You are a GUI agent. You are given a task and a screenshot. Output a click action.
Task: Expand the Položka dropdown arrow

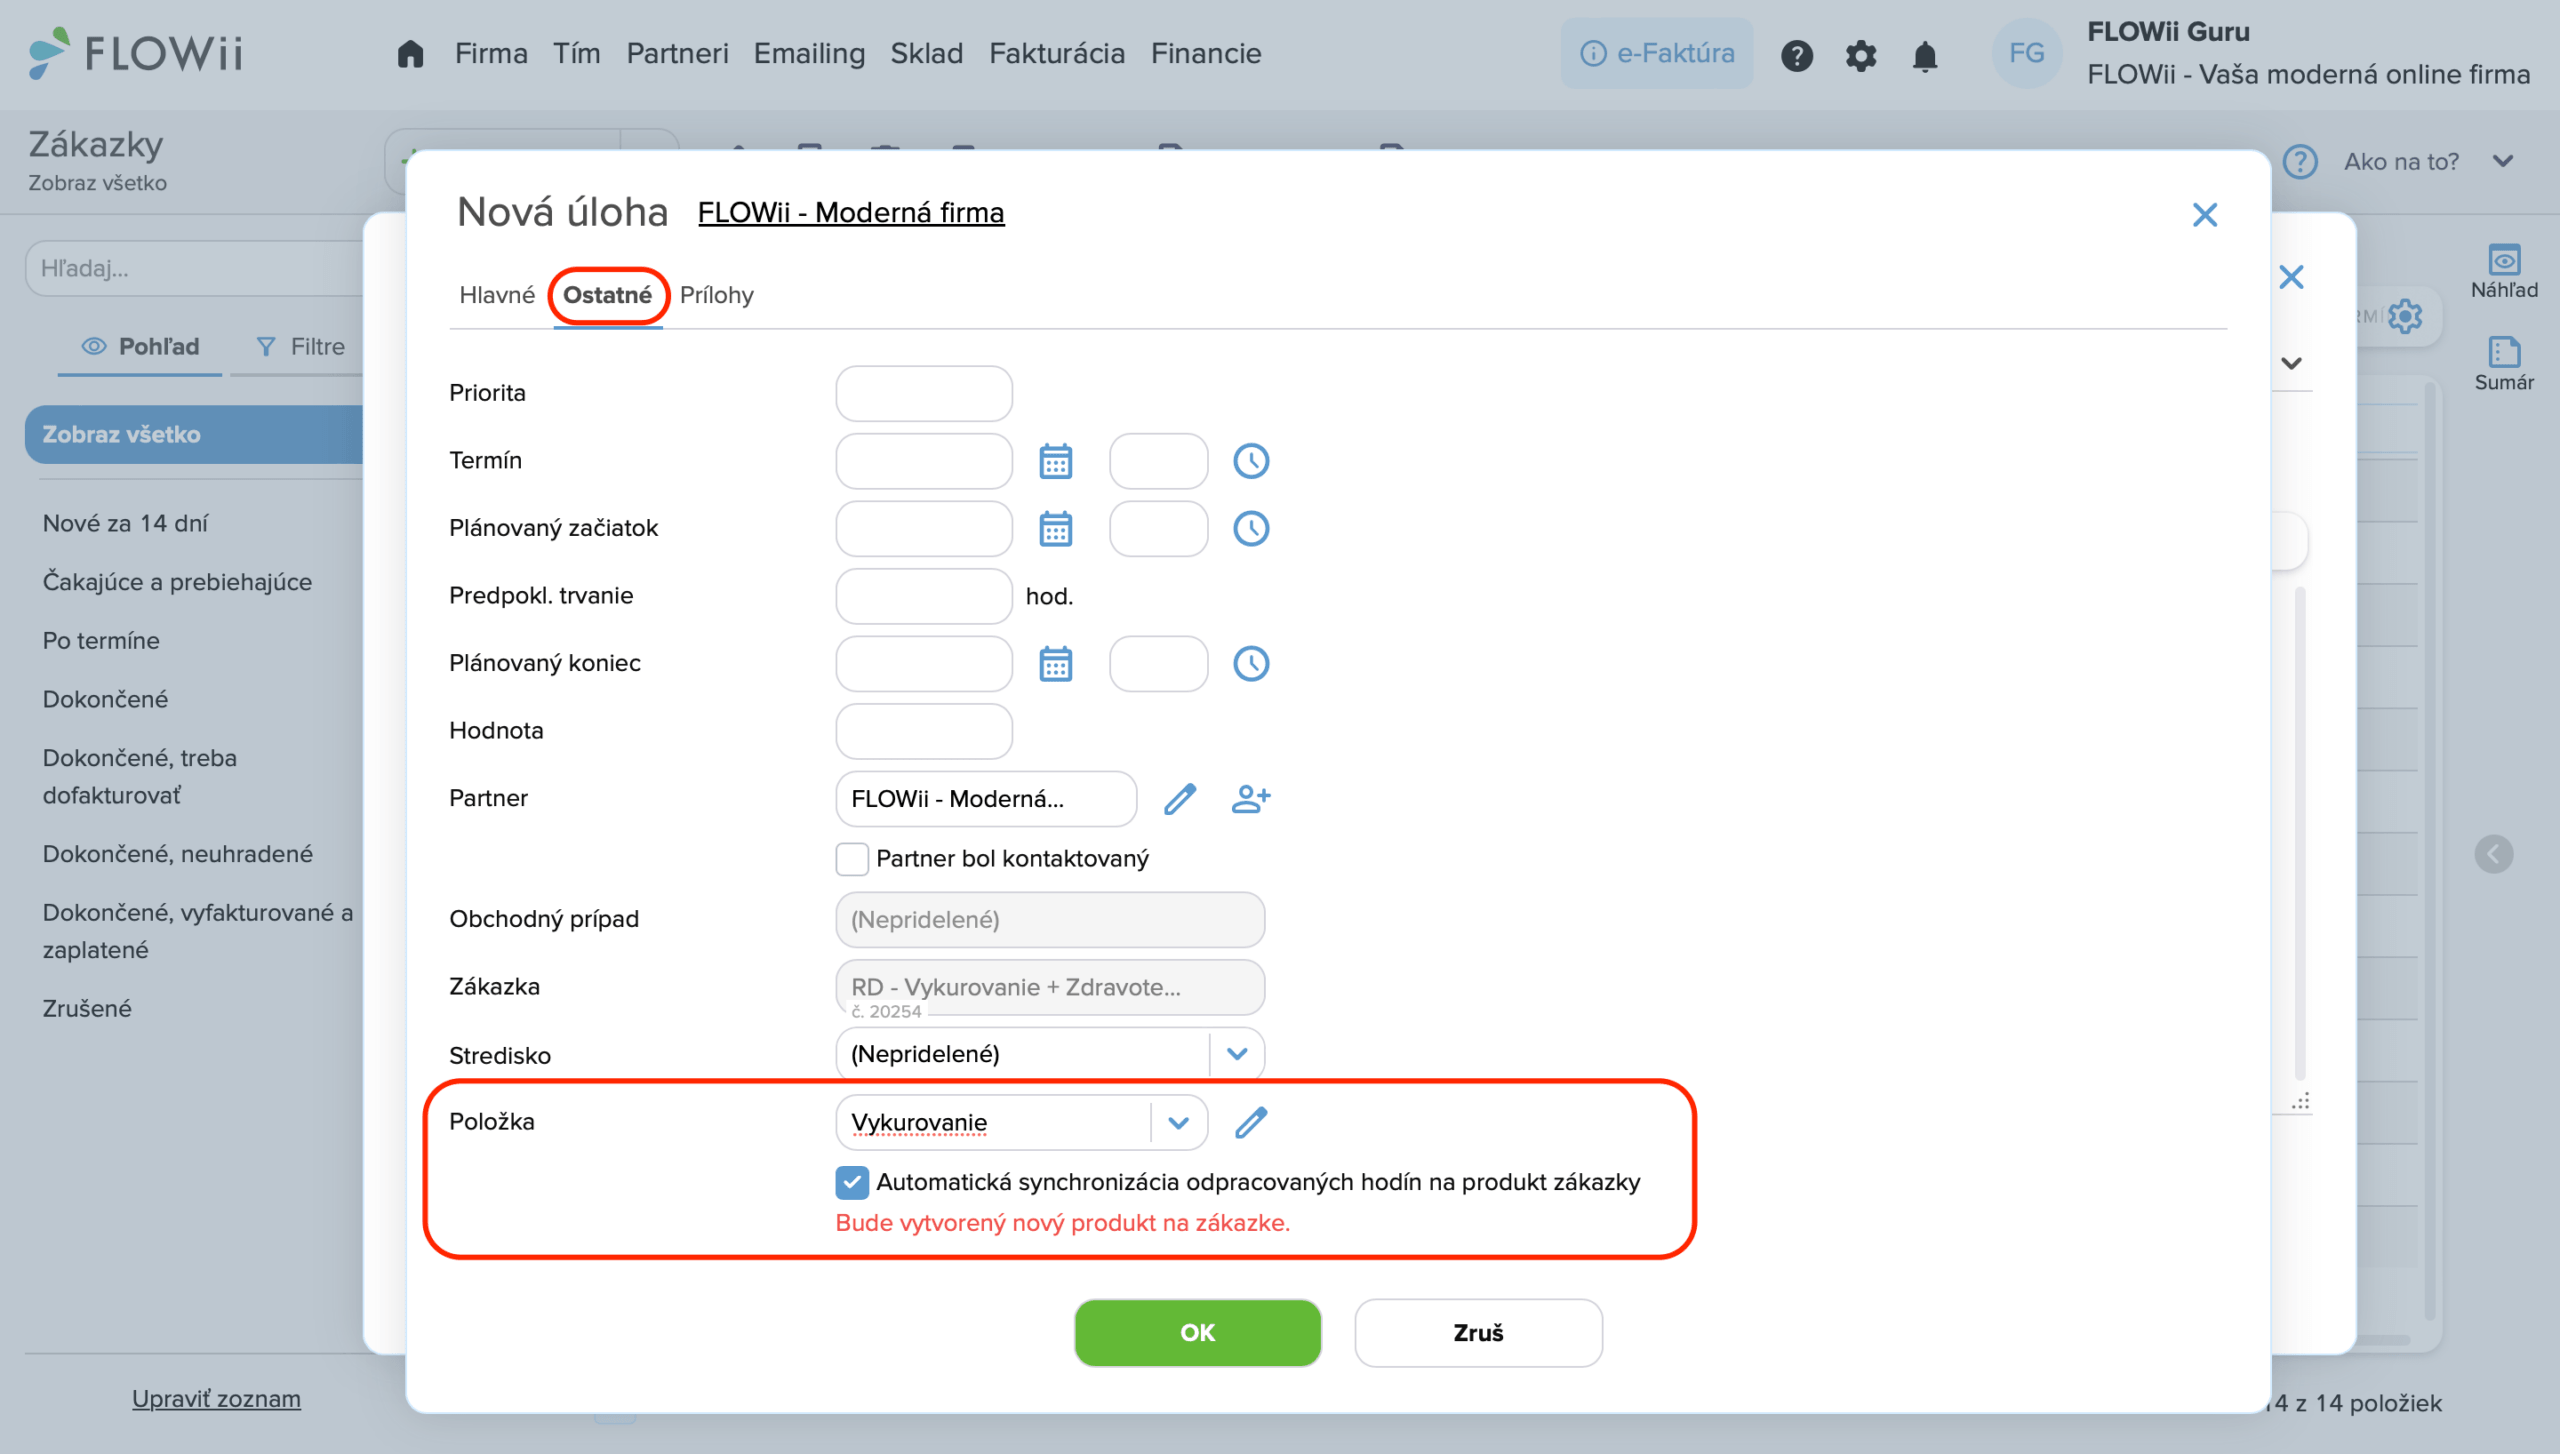coord(1178,1123)
